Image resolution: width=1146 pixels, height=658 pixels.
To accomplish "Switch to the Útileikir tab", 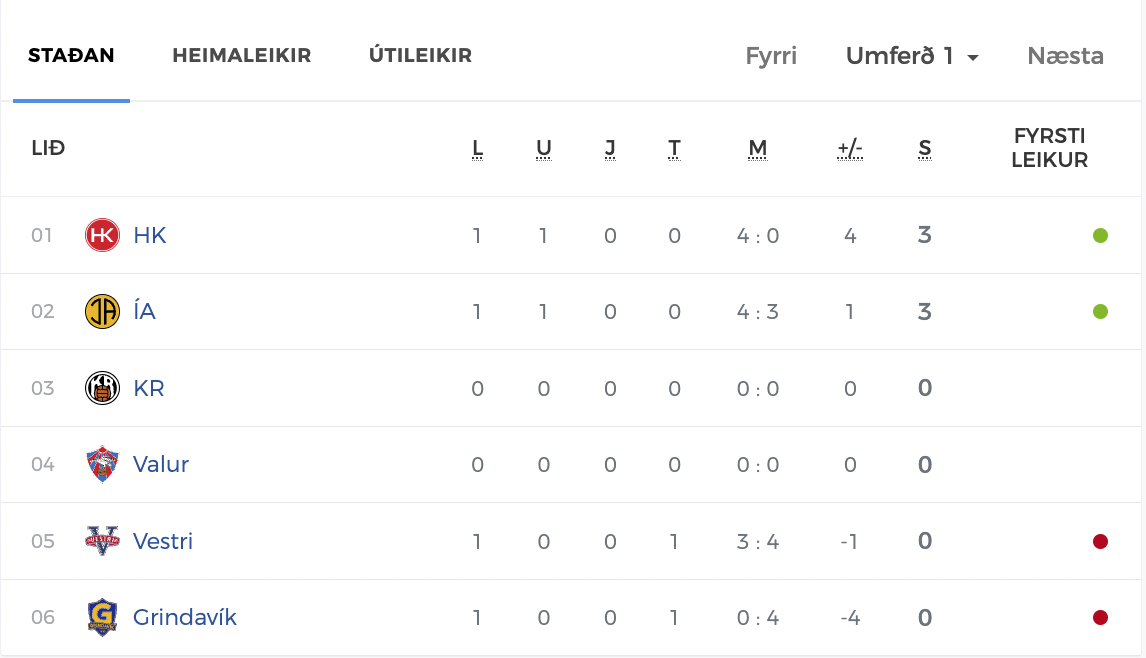I will tap(420, 56).
